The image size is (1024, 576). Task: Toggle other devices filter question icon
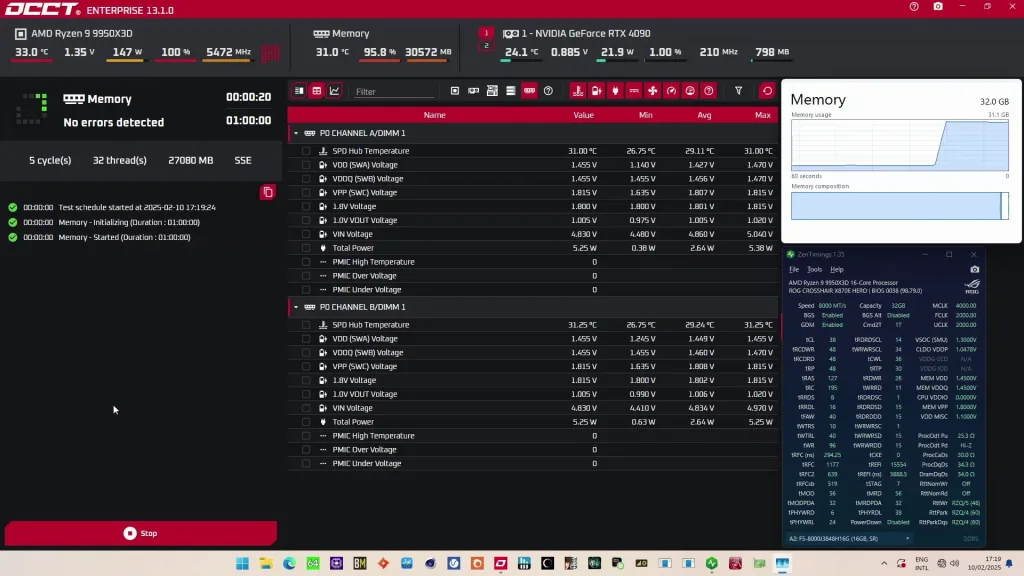click(x=549, y=91)
